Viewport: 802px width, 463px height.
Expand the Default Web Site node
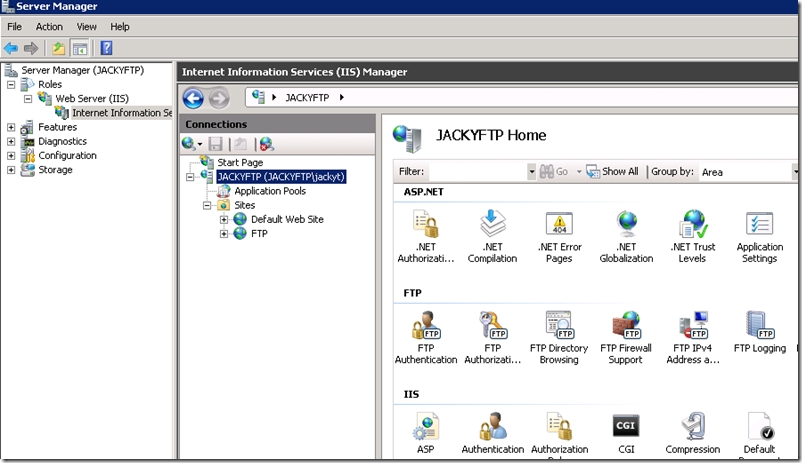(x=224, y=219)
